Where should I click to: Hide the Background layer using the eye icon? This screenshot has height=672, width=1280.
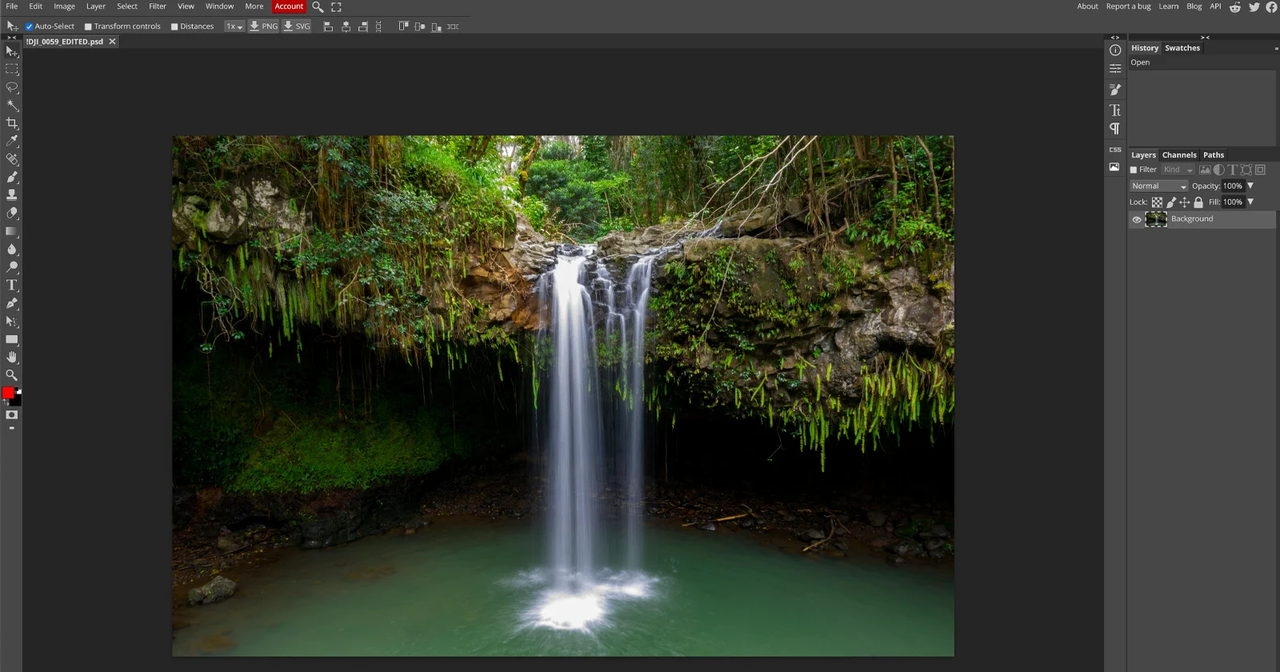coord(1136,219)
